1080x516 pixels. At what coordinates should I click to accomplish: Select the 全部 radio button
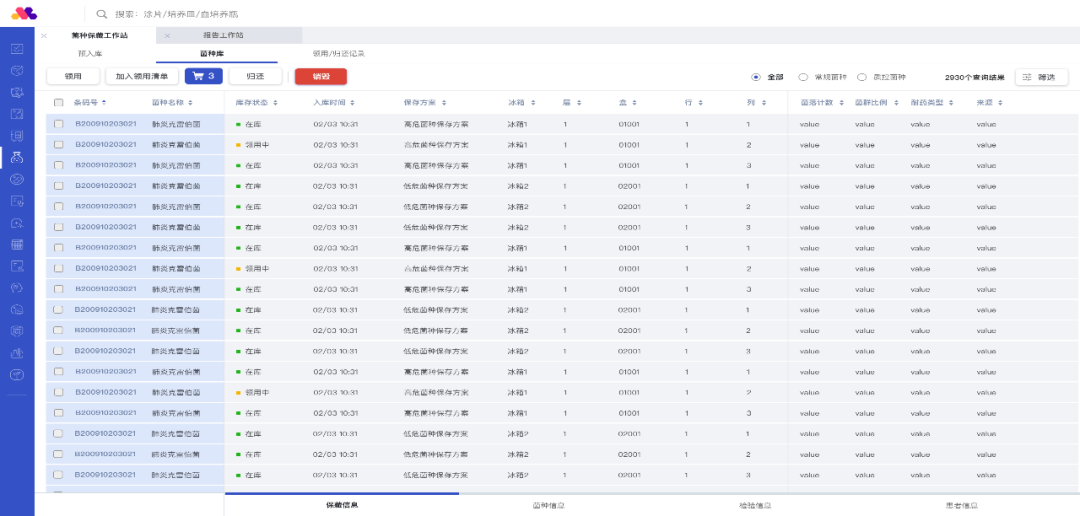756,77
